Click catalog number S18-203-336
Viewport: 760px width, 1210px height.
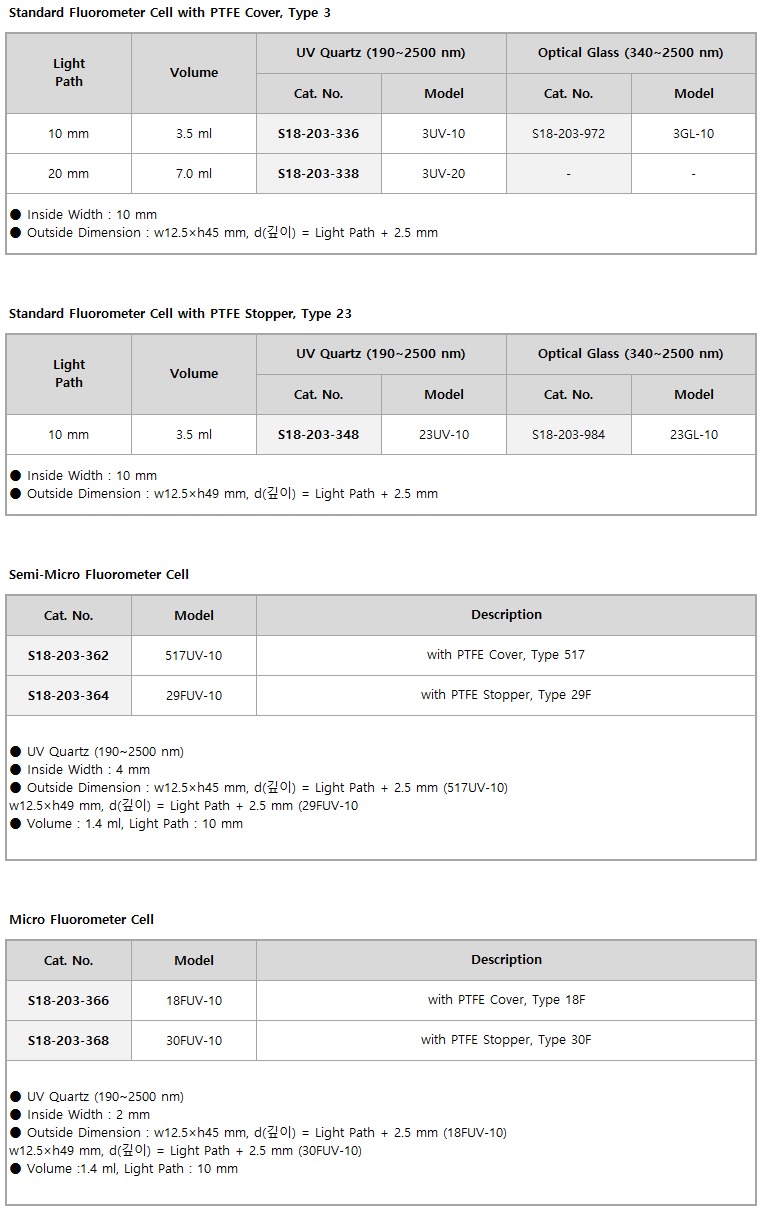318,133
